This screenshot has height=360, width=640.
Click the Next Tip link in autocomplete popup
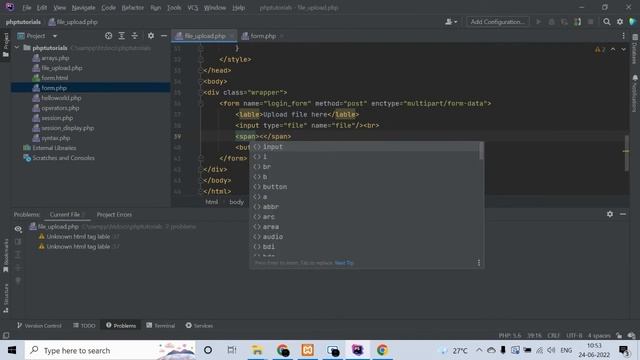pos(344,263)
